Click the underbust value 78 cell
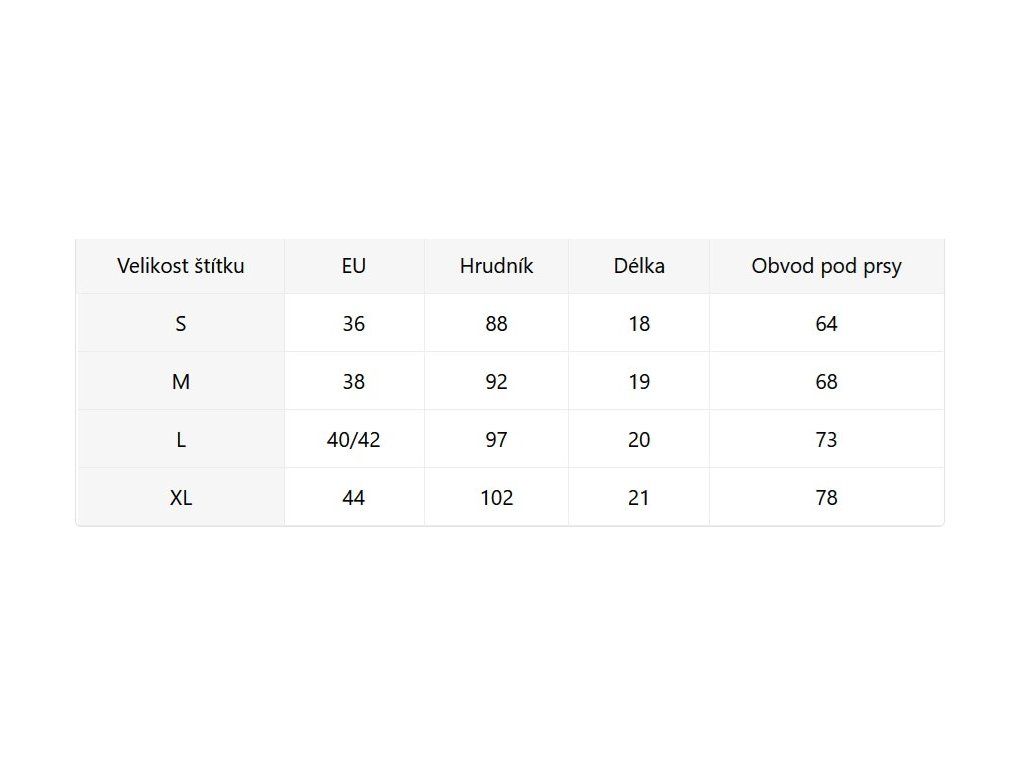 (x=826, y=498)
